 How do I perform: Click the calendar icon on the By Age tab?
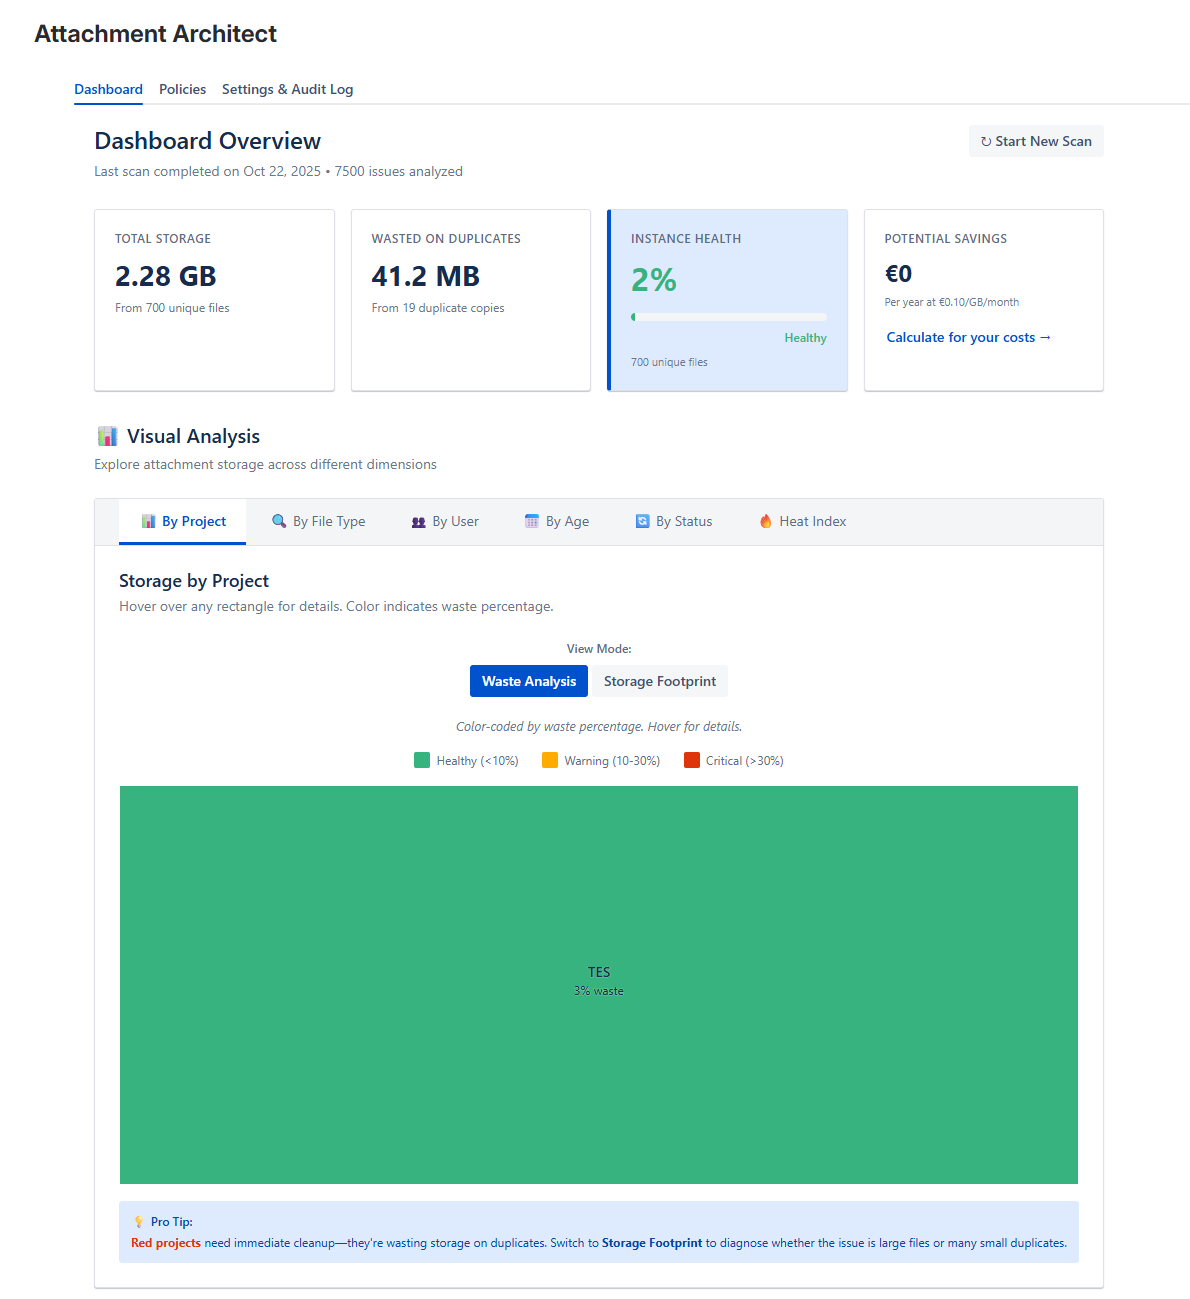pyautogui.click(x=530, y=521)
